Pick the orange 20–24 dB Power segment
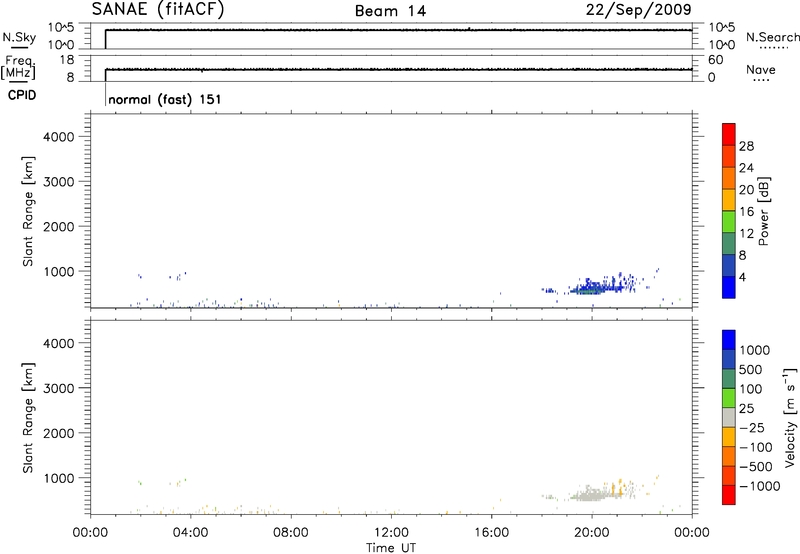800x554 pixels. 729,178
